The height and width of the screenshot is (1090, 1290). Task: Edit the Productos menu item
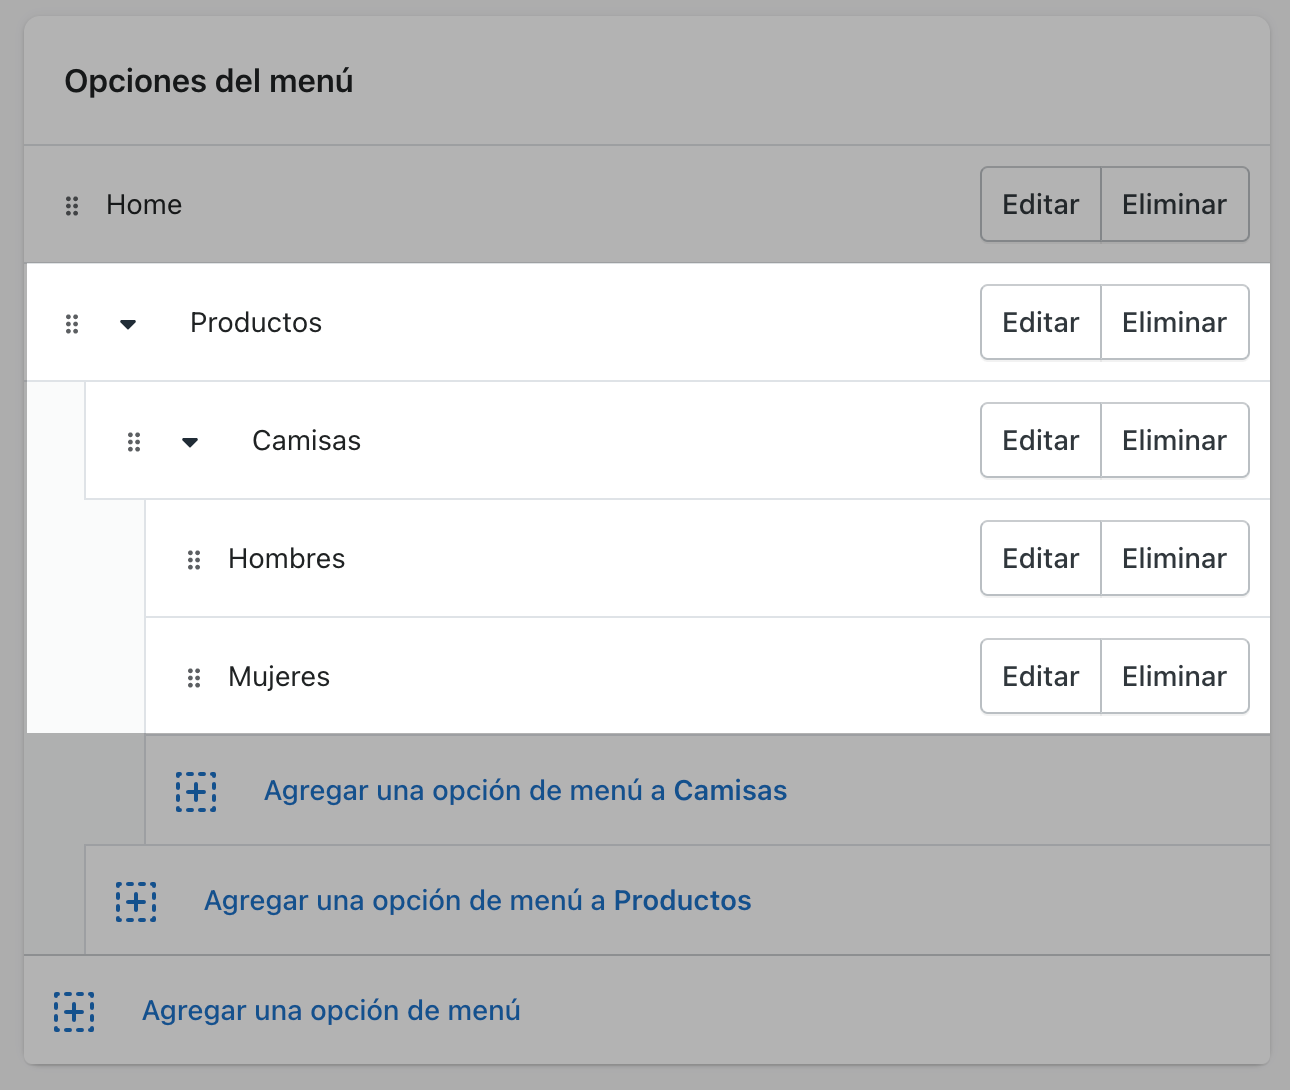pos(1041,322)
